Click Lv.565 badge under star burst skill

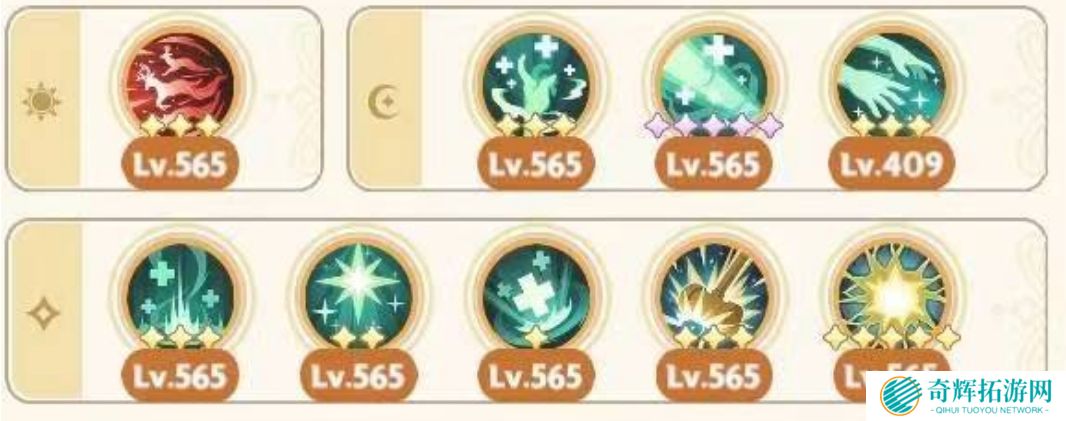pos(358,375)
